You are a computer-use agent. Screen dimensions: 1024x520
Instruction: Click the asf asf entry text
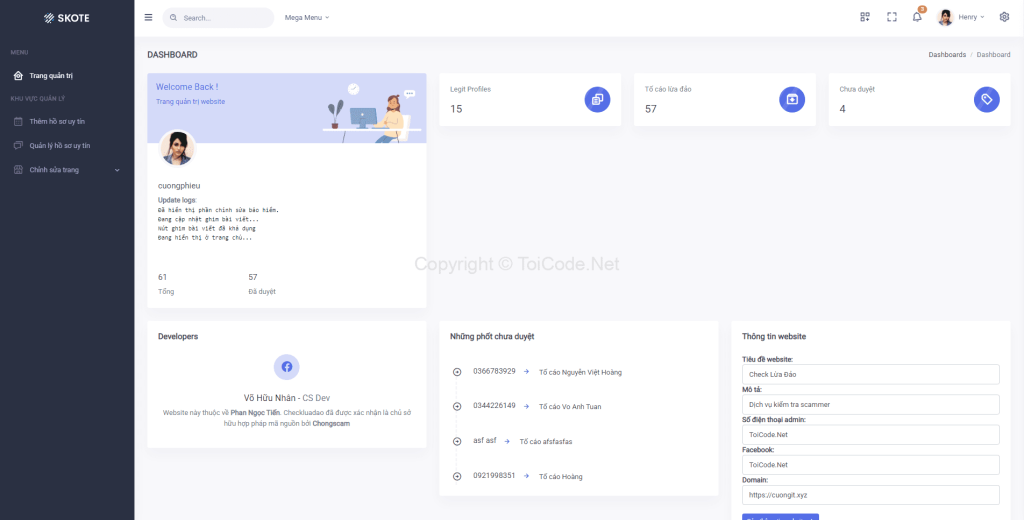pos(485,440)
